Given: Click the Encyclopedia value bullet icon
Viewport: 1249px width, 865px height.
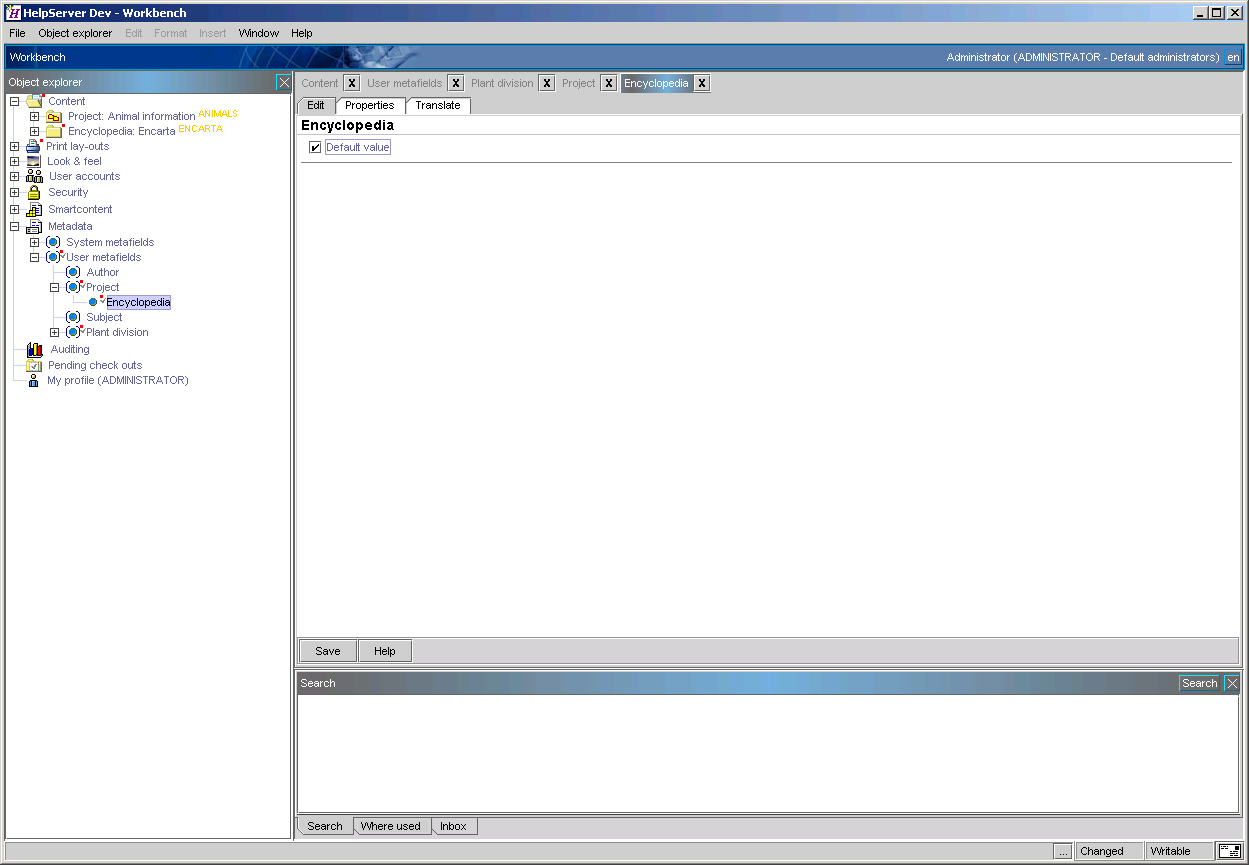Looking at the screenshot, I should pos(94,302).
